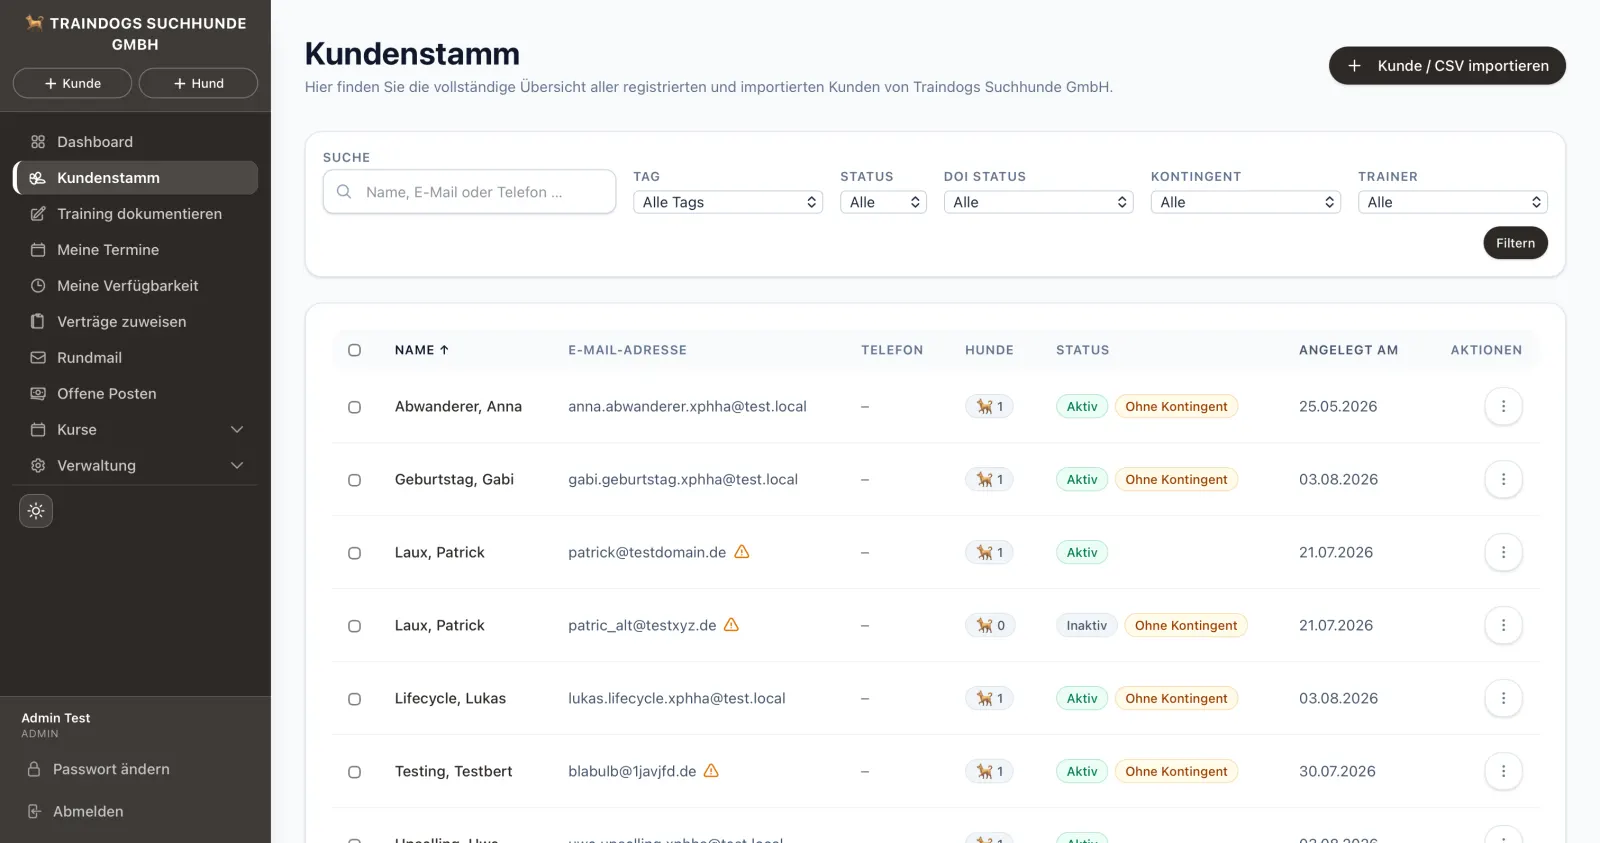Expand the Kurse sidebar section
Viewport: 1600px width, 843px height.
135,430
